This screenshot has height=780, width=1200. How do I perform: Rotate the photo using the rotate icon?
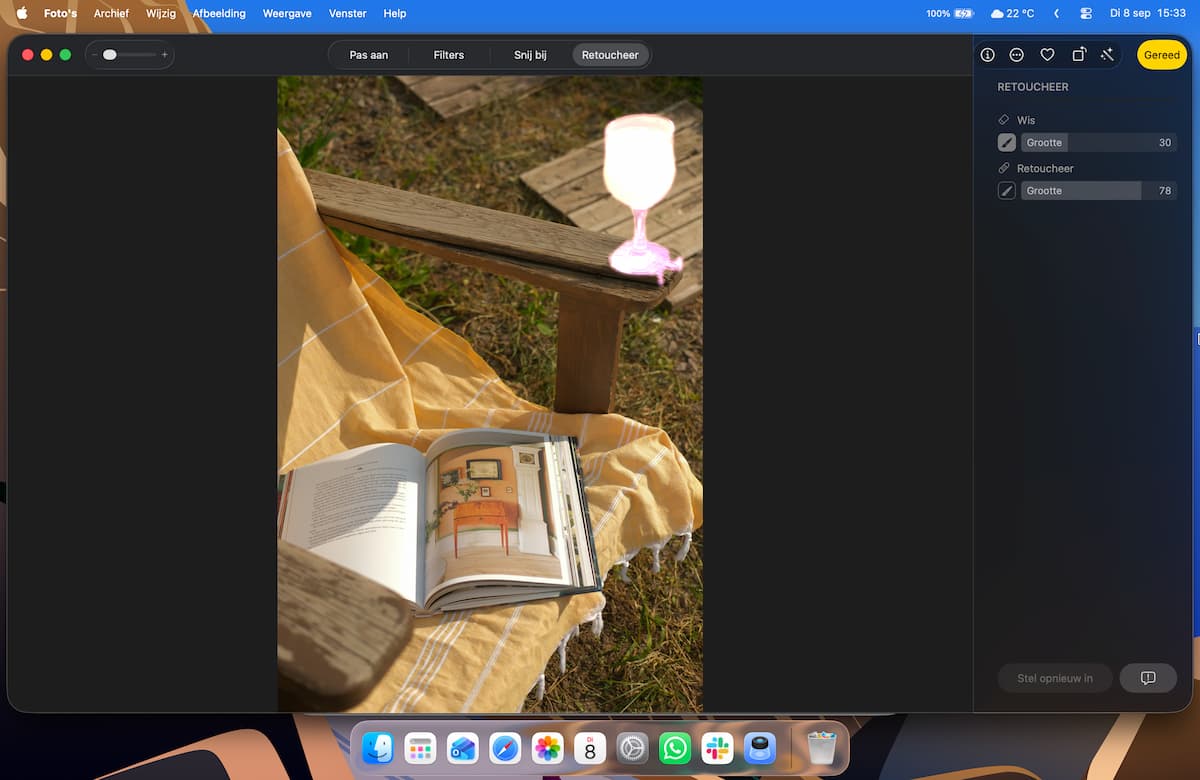pos(1078,55)
